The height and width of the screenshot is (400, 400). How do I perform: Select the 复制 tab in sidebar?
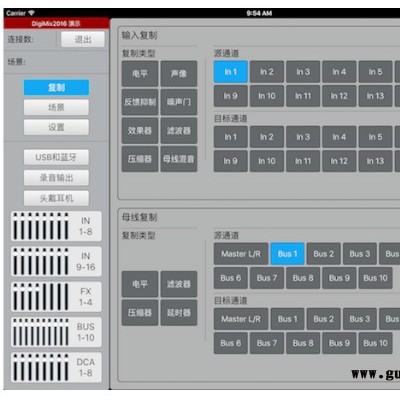pyautogui.click(x=56, y=88)
